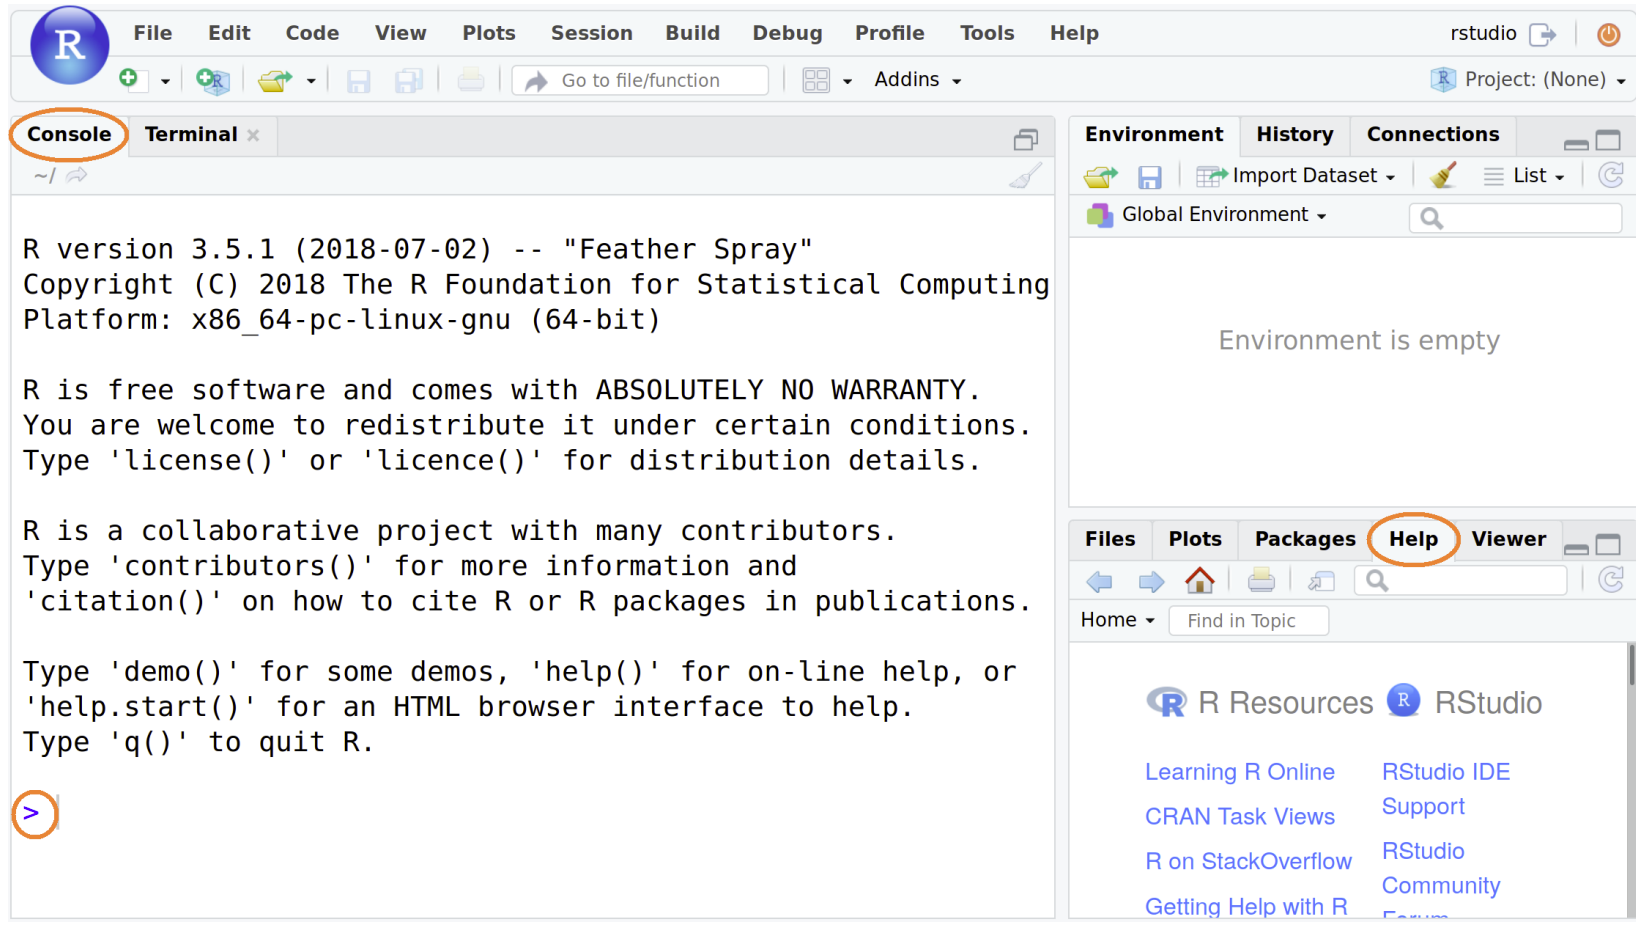Print the Help topic

(x=1261, y=580)
